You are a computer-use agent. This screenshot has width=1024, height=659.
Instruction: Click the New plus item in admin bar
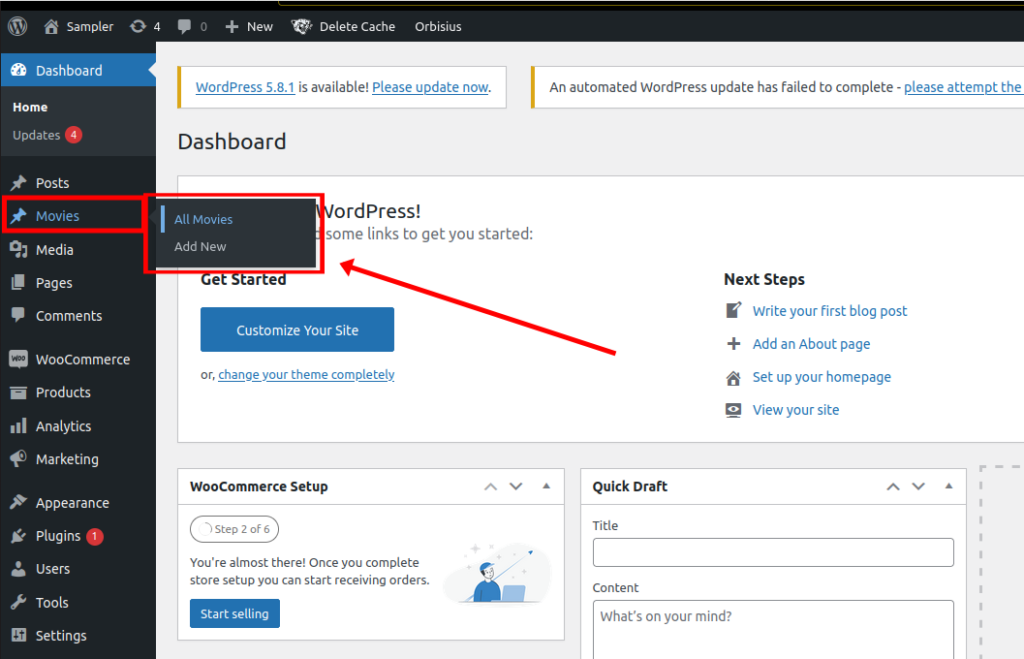249,27
